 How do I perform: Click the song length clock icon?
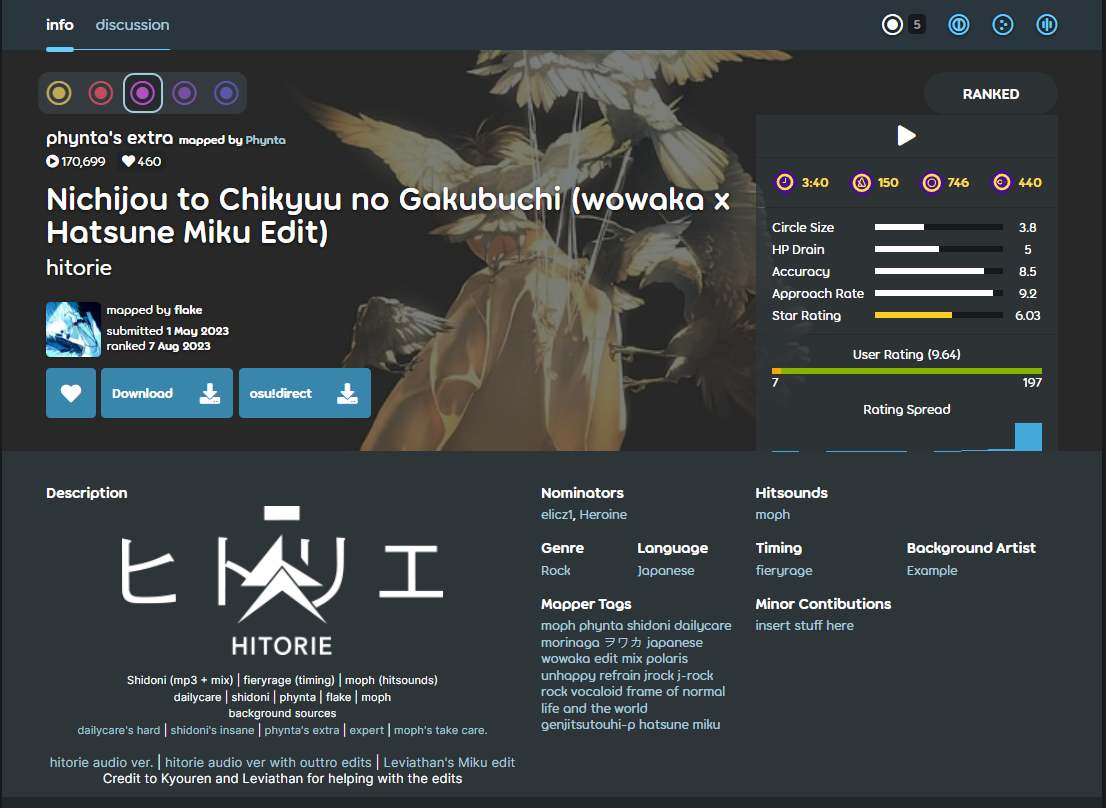click(x=784, y=182)
